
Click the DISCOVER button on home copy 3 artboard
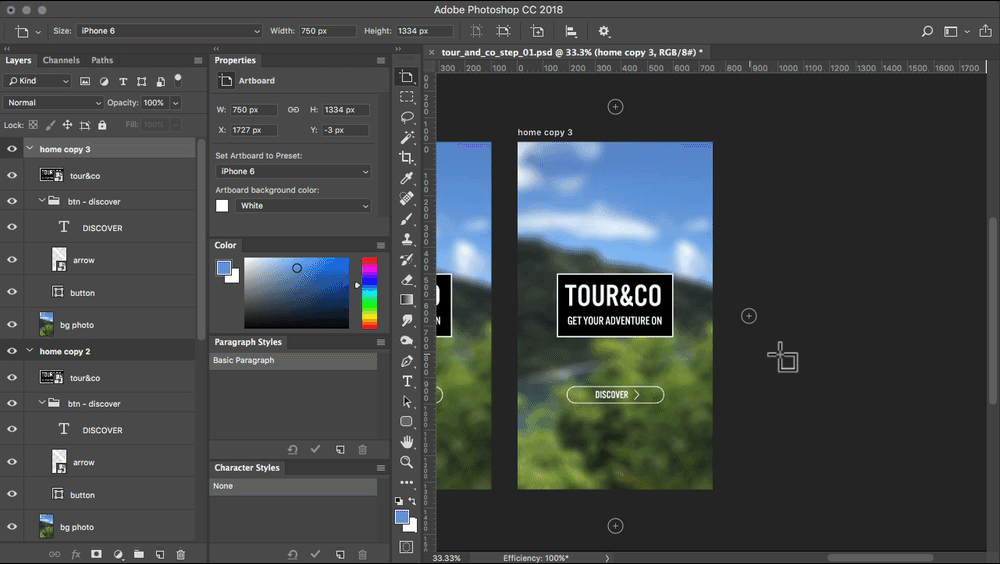pos(615,395)
